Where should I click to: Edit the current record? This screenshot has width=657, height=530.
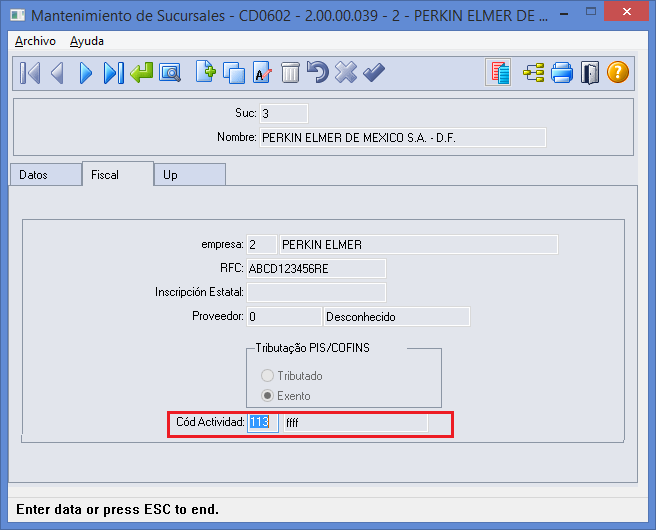coord(262,73)
